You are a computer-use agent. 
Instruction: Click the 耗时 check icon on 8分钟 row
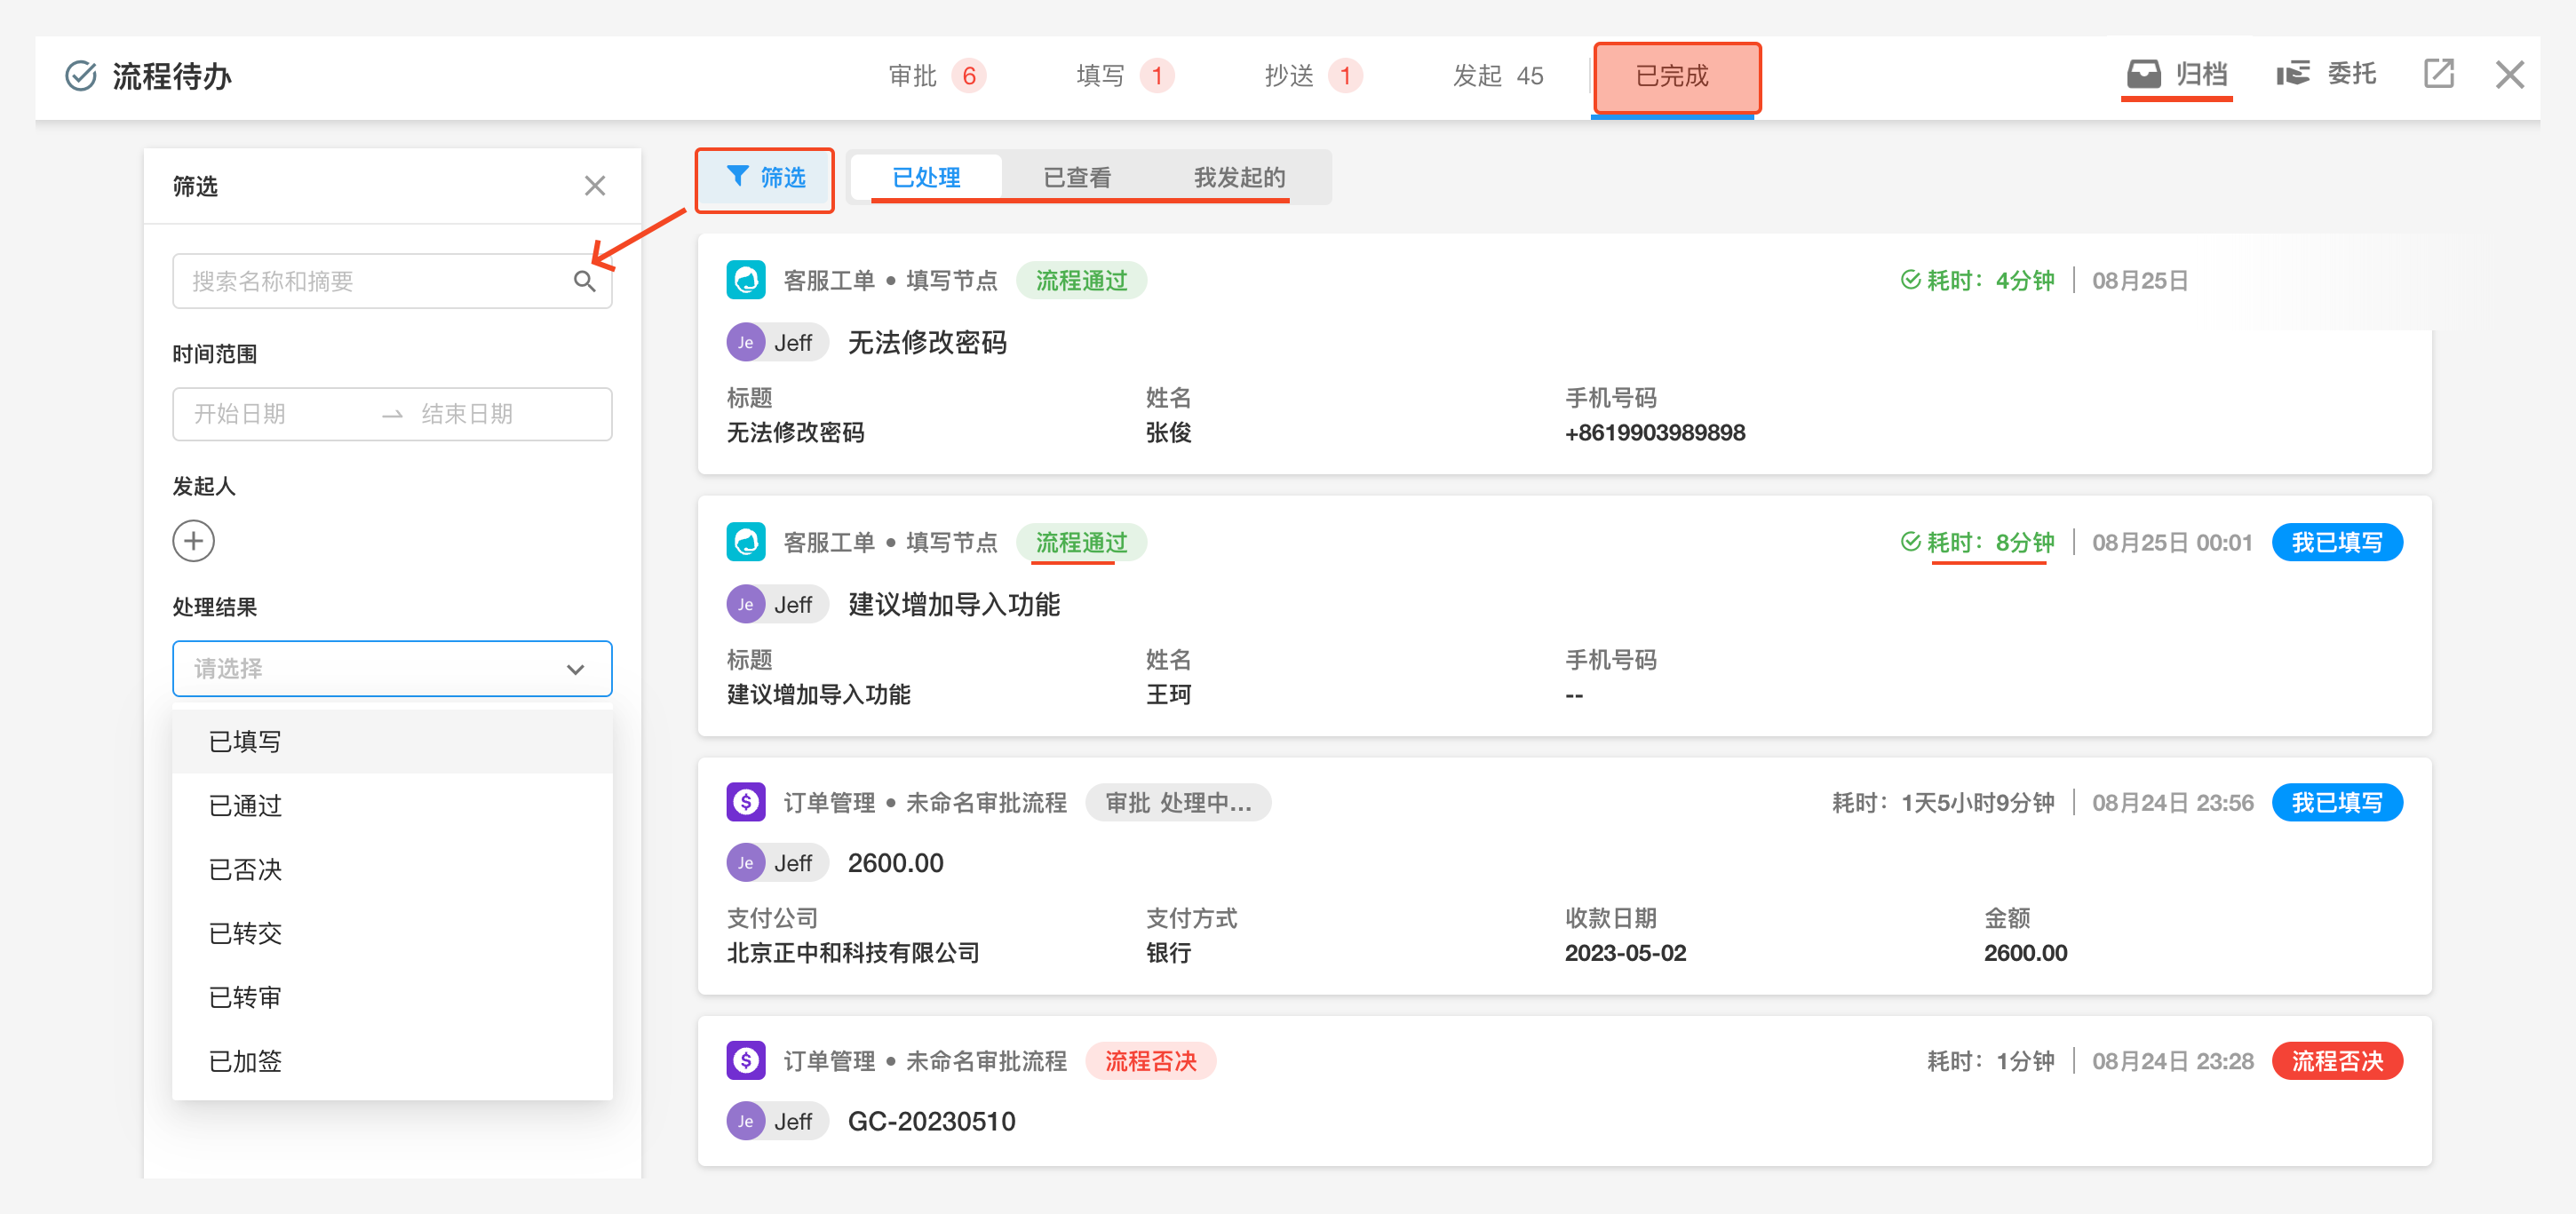pos(1910,543)
